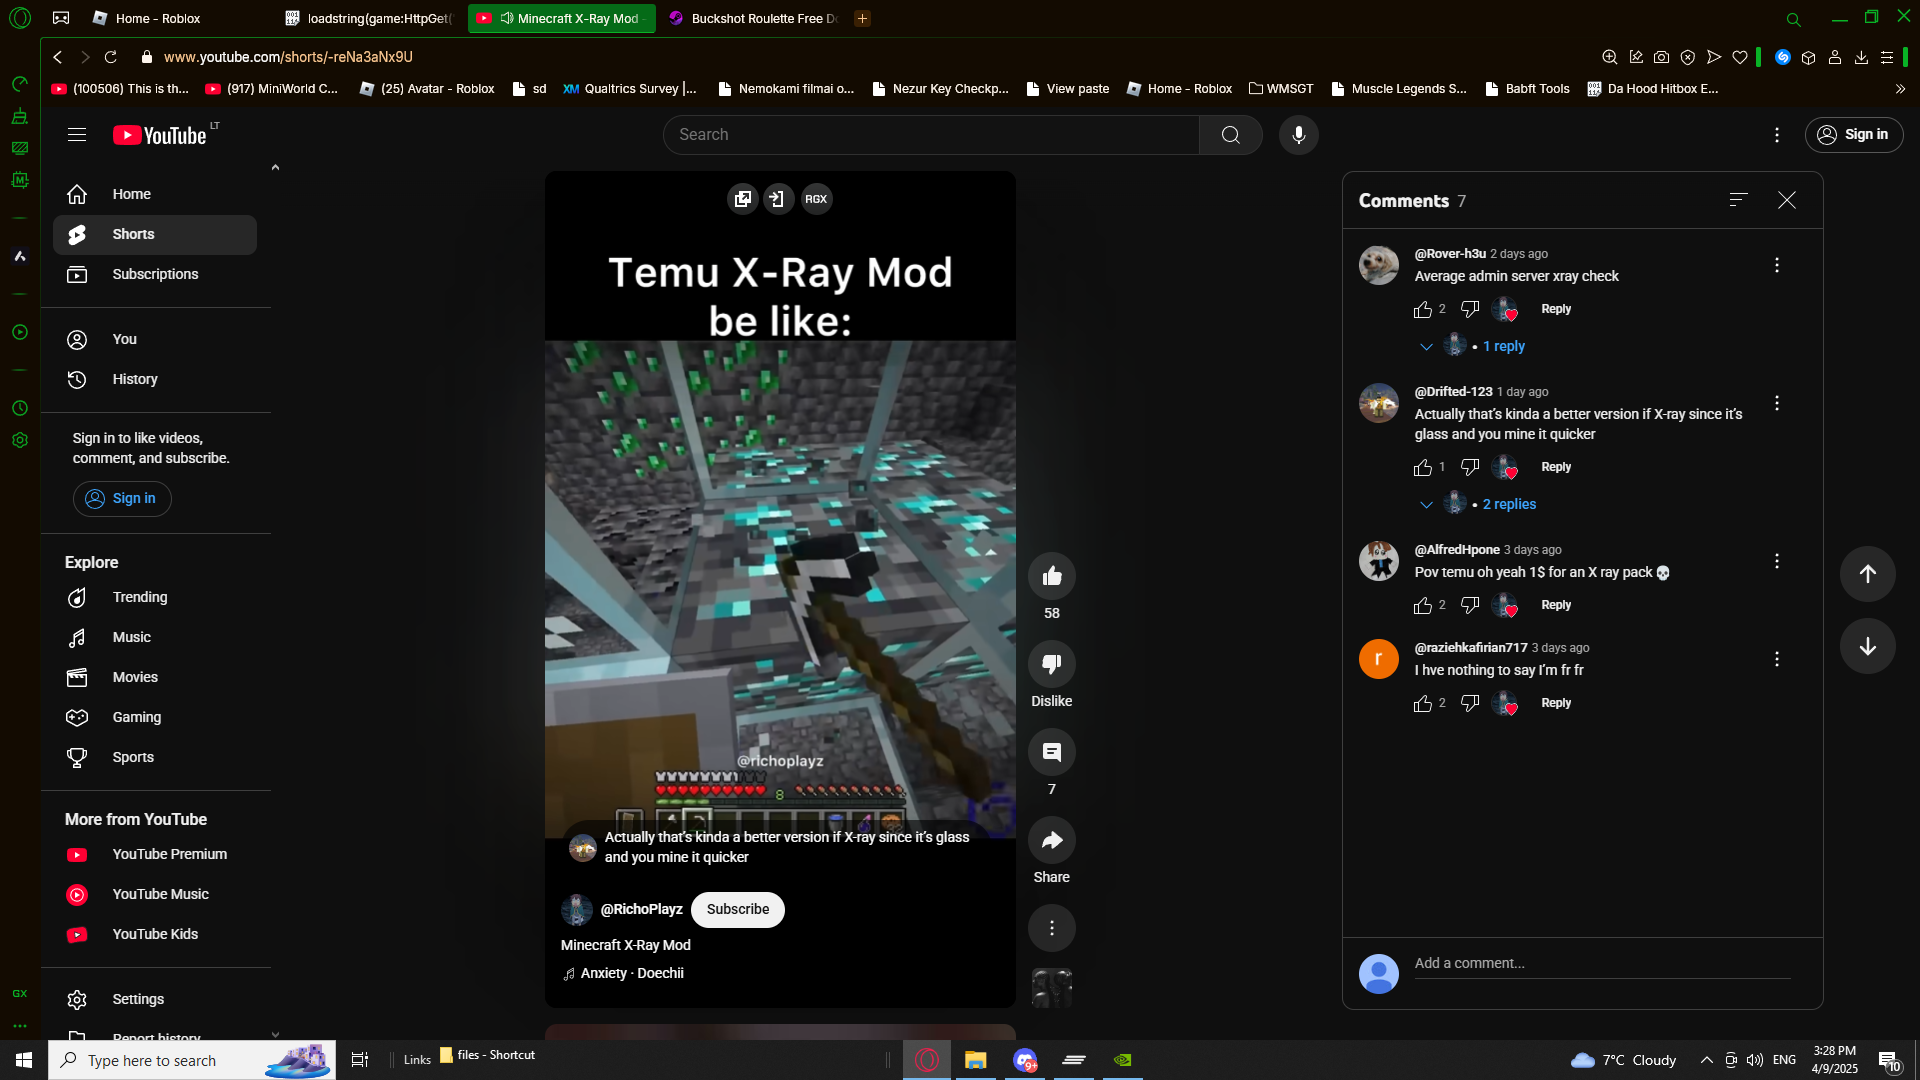Open Settings in the YouTube sidebar
Image resolution: width=1920 pixels, height=1080 pixels.
tap(155, 999)
